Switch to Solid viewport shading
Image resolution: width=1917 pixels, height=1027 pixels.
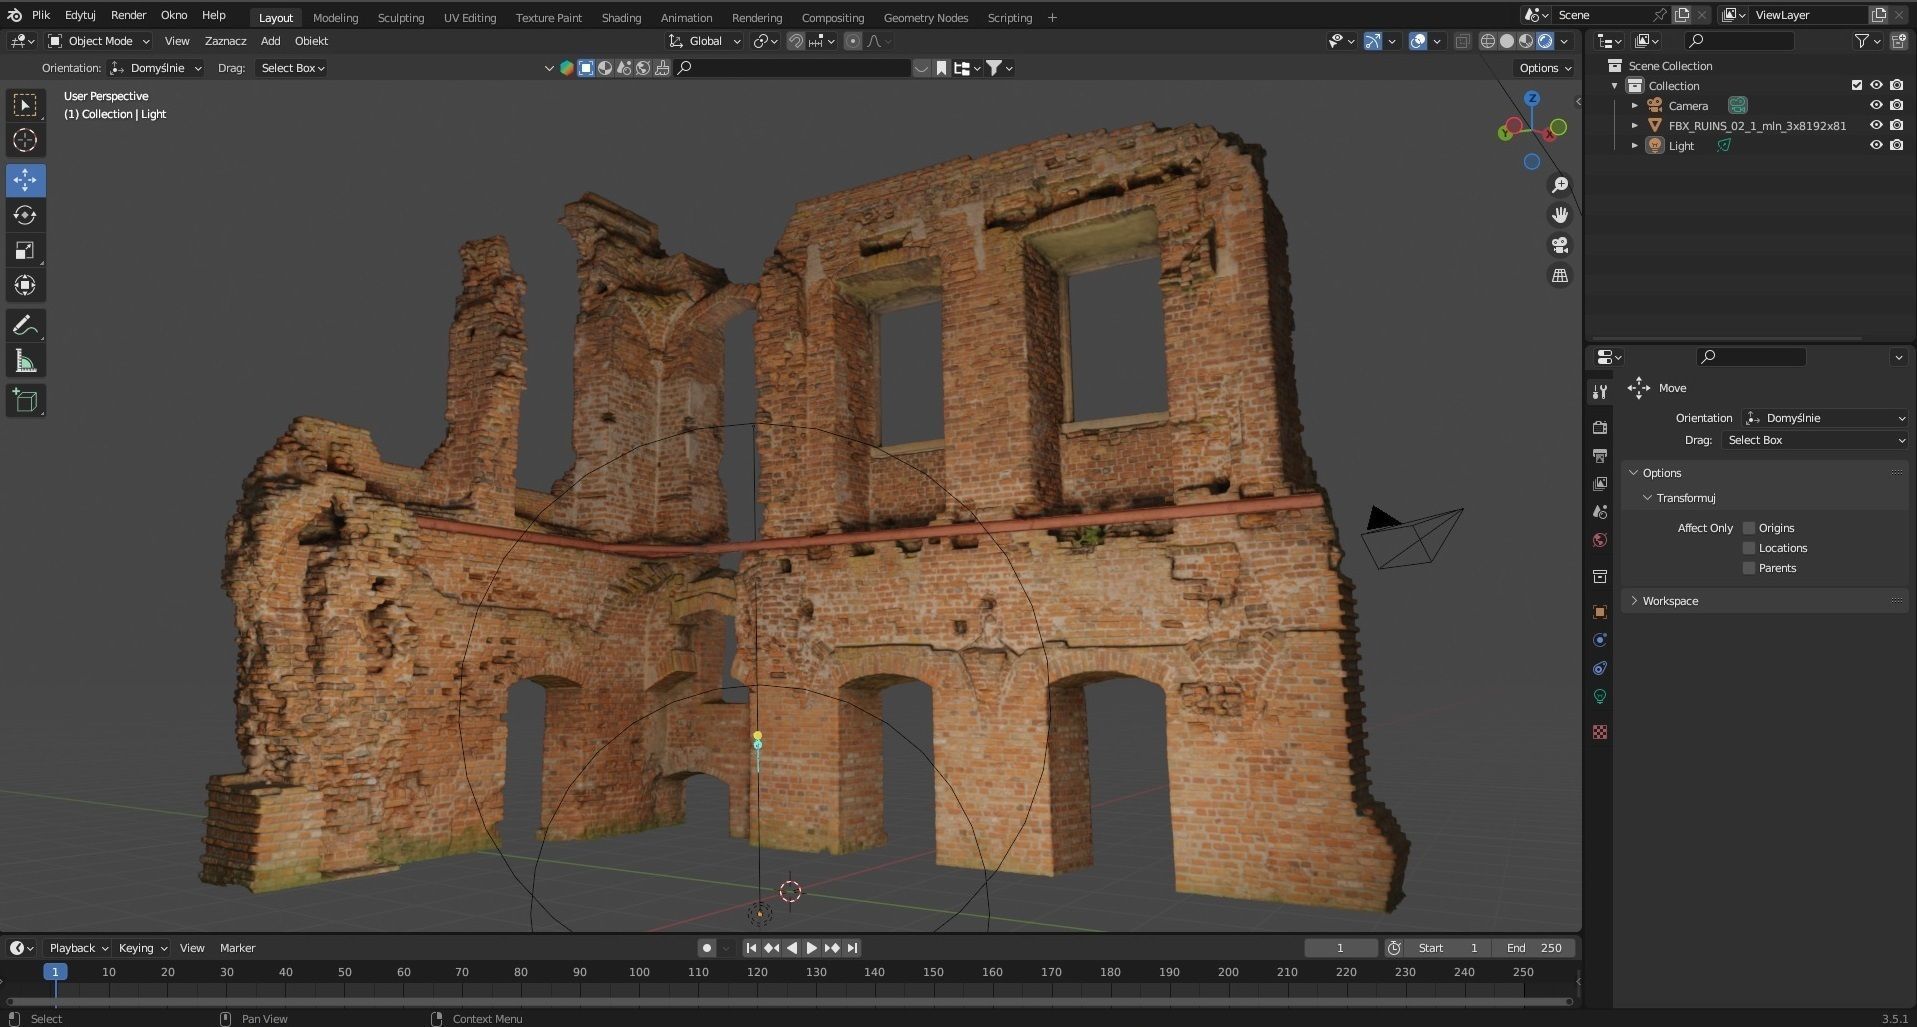1507,41
